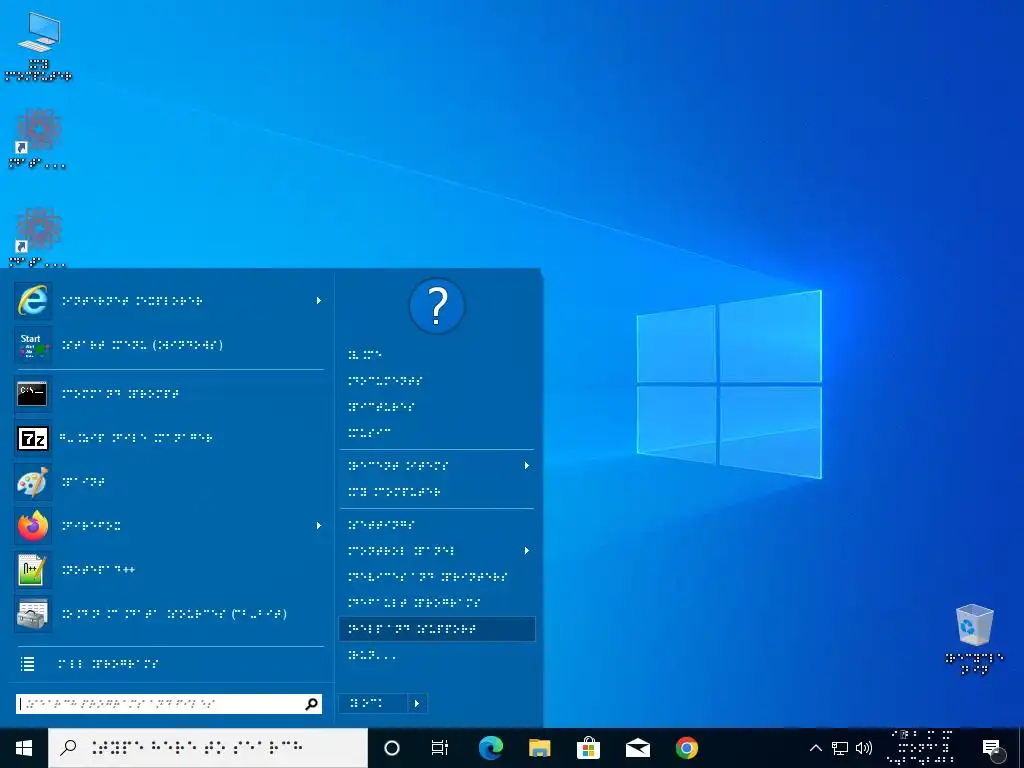Open the 7z File Manager icon
This screenshot has height=768, width=1024.
[x=33, y=438]
